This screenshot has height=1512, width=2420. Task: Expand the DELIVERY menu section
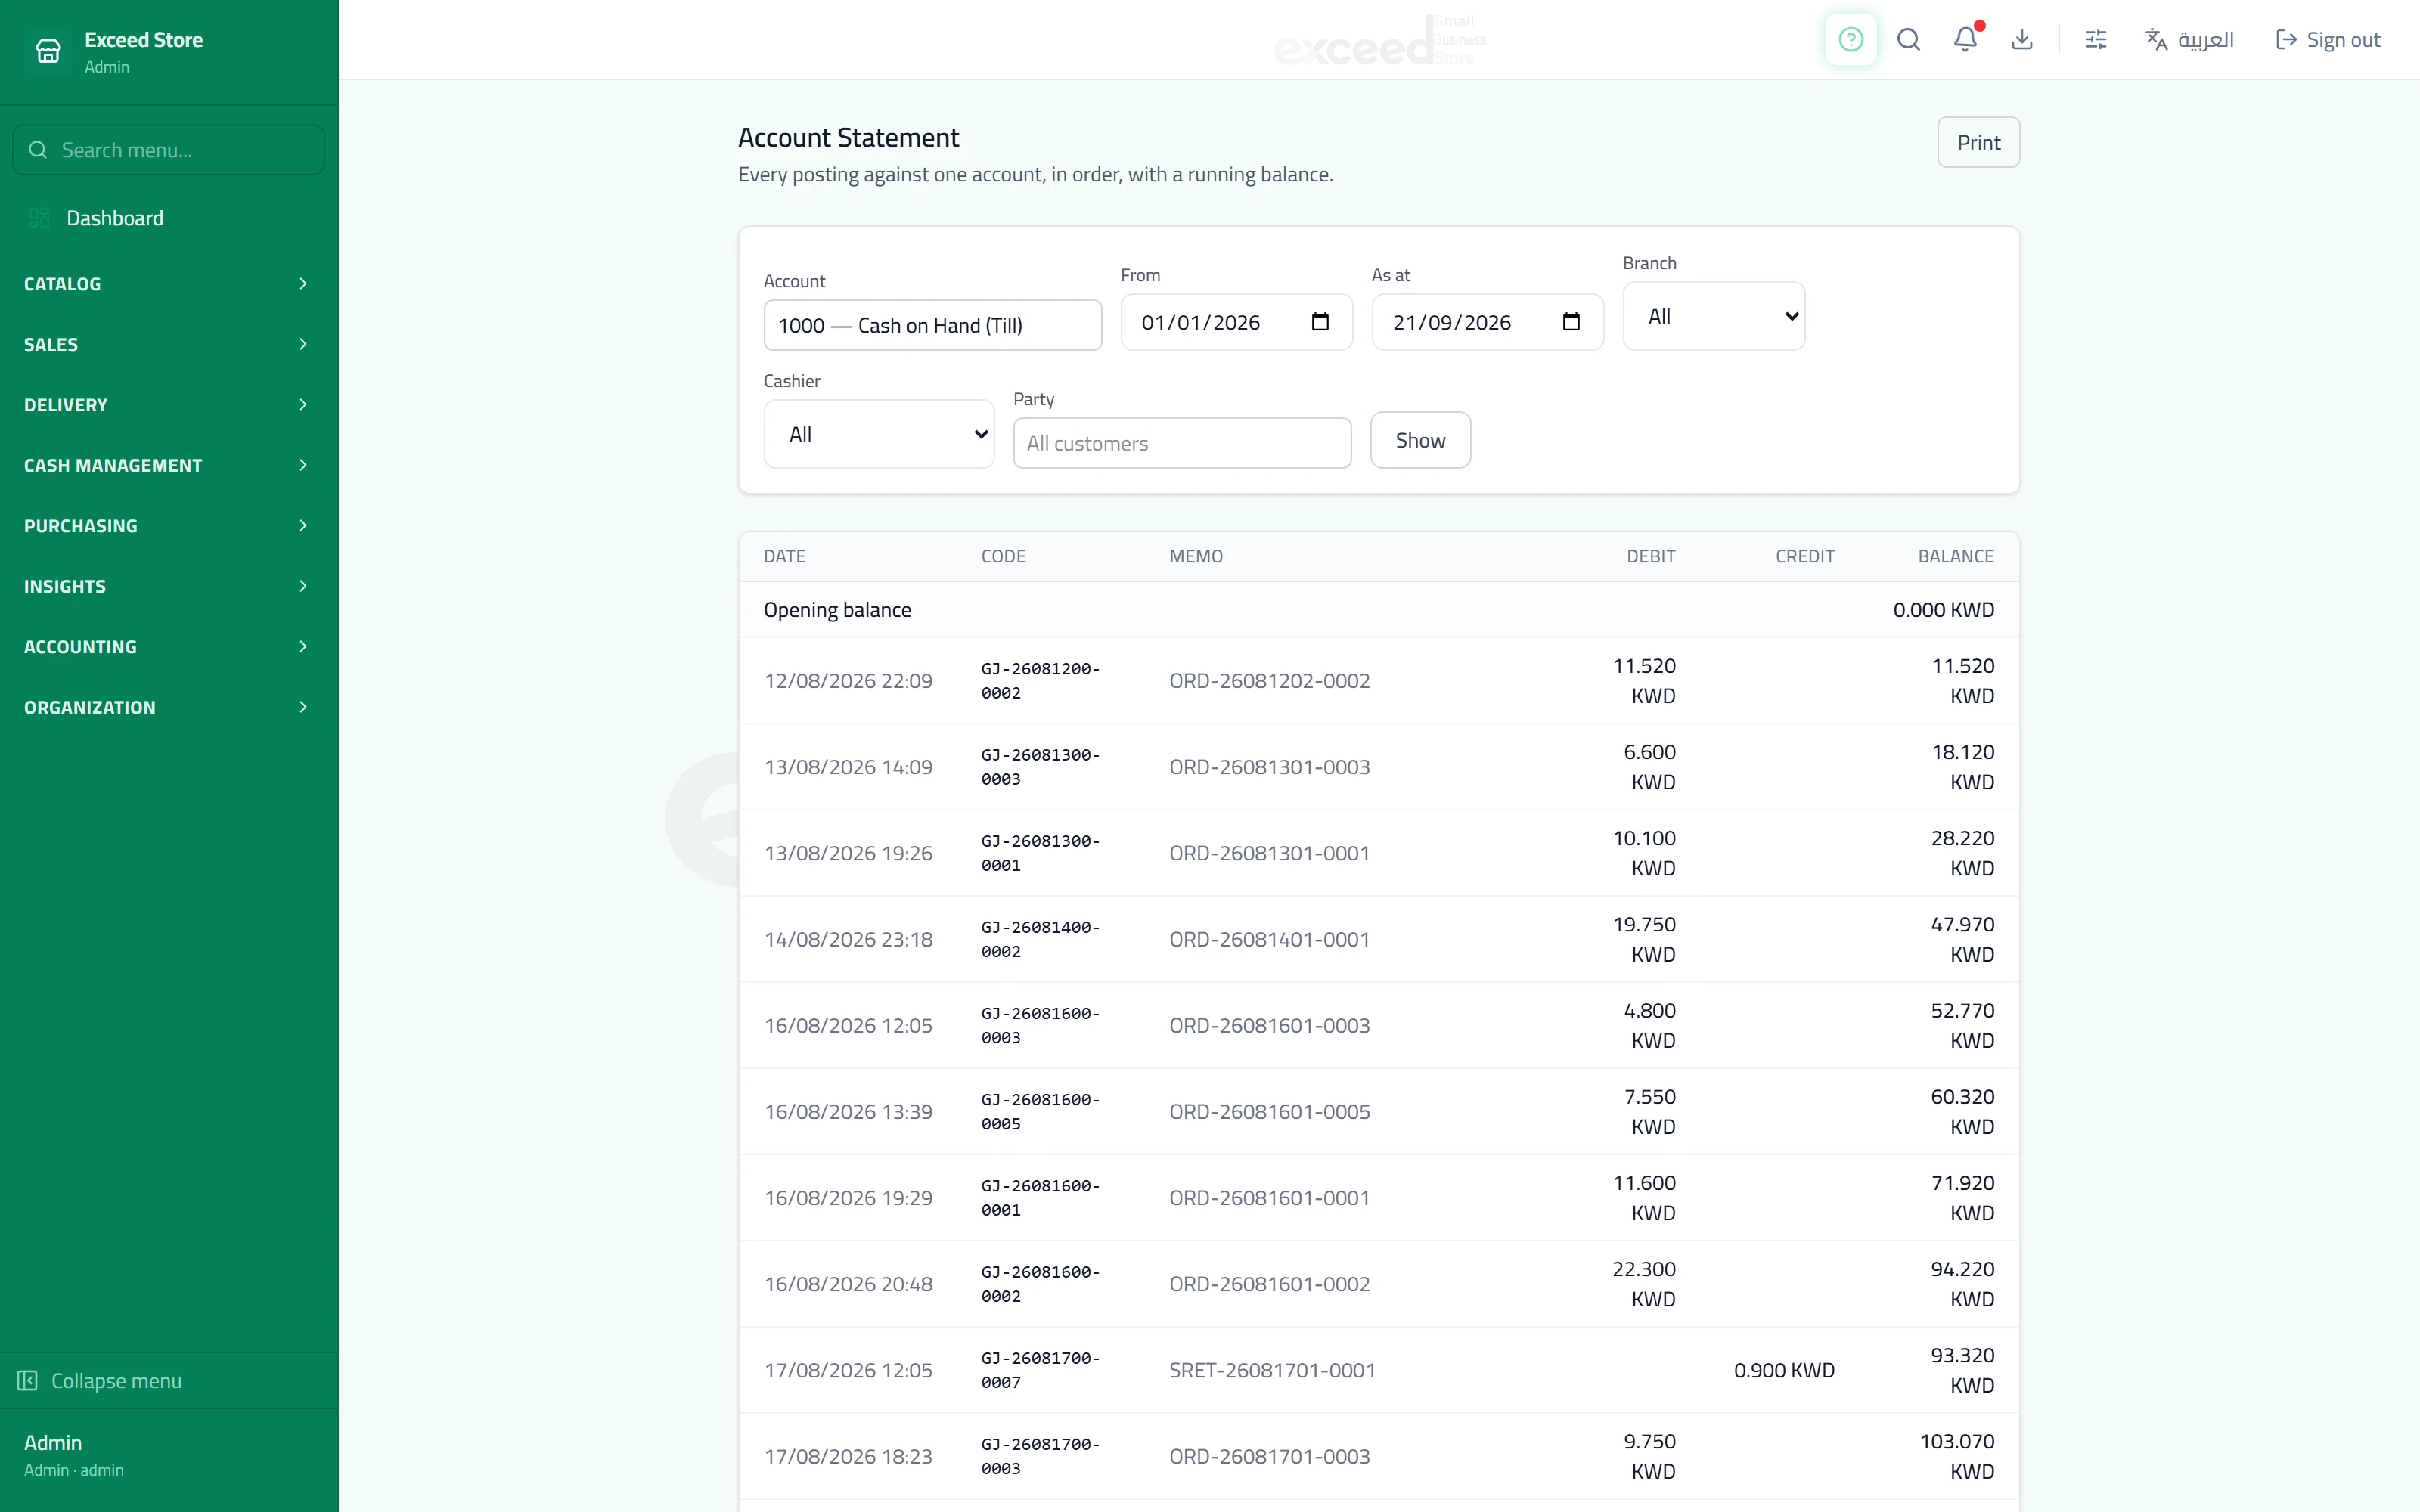tap(168, 405)
